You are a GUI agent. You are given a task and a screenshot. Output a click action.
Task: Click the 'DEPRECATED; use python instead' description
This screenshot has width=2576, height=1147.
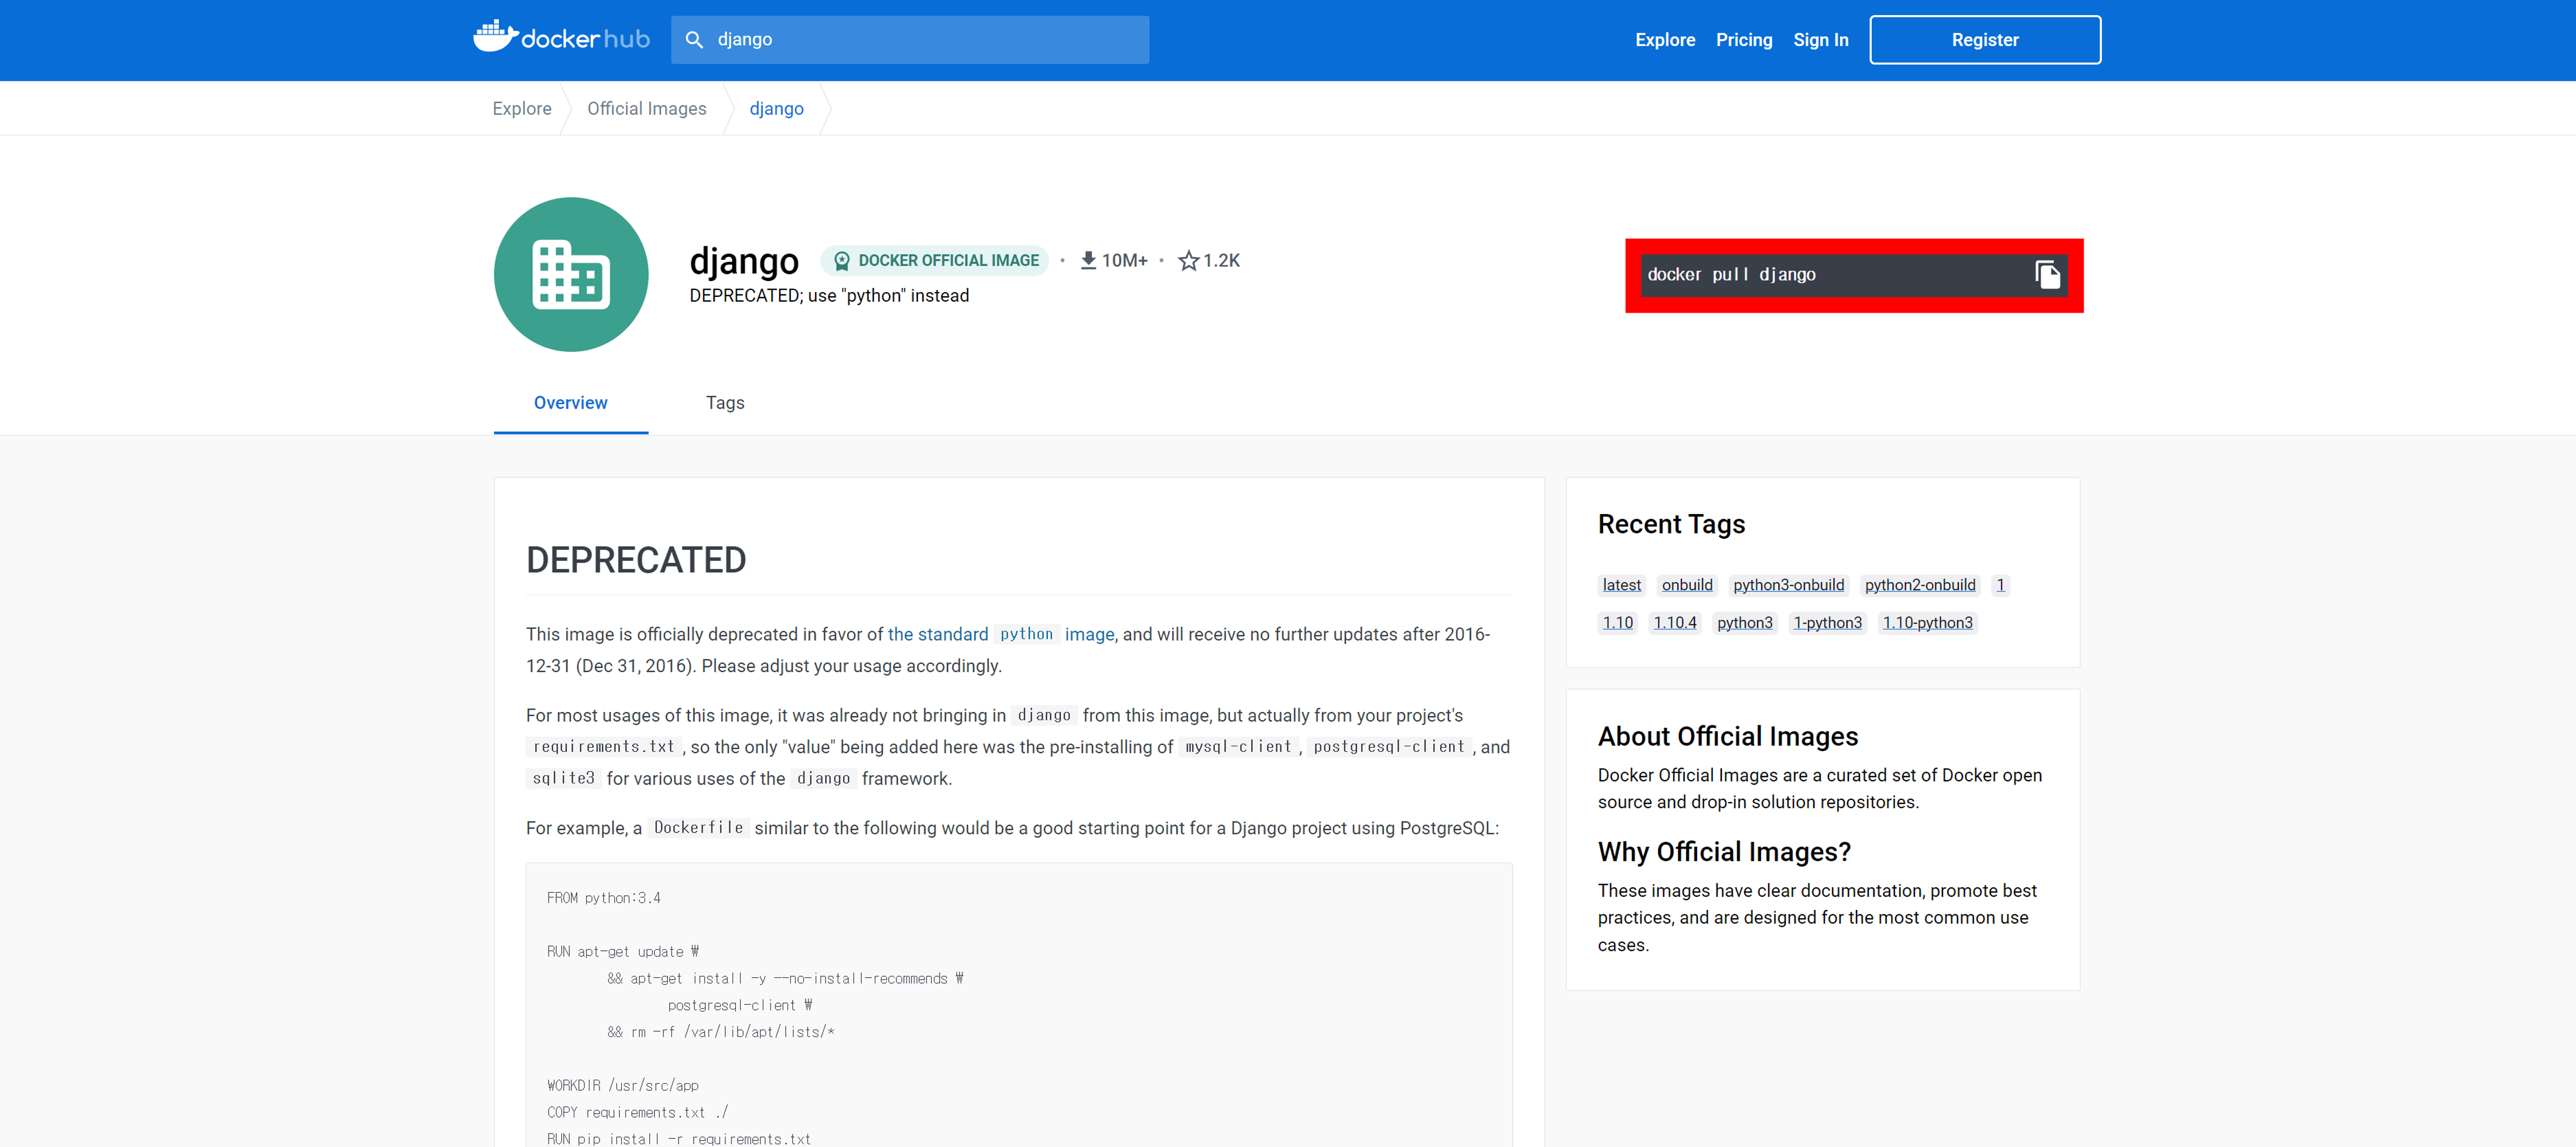point(829,296)
